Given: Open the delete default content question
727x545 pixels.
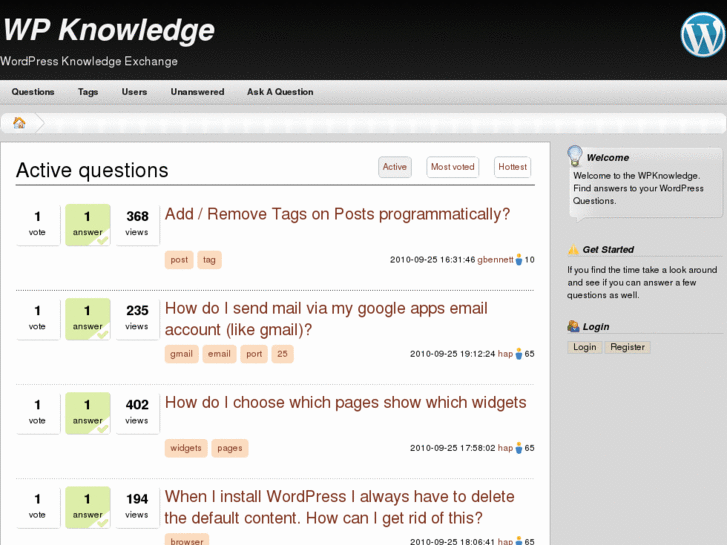Looking at the screenshot, I should pos(339,507).
